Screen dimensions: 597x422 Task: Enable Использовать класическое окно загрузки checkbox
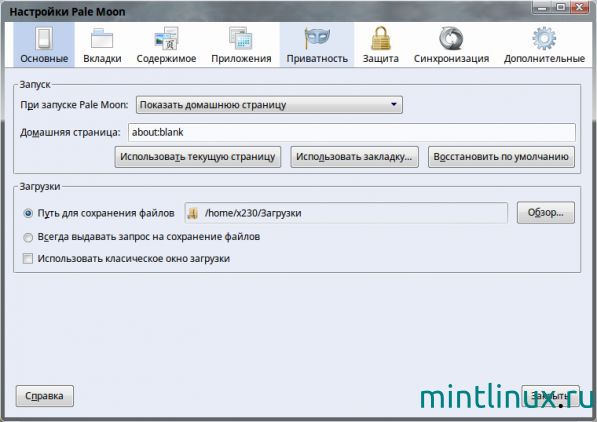(28, 259)
